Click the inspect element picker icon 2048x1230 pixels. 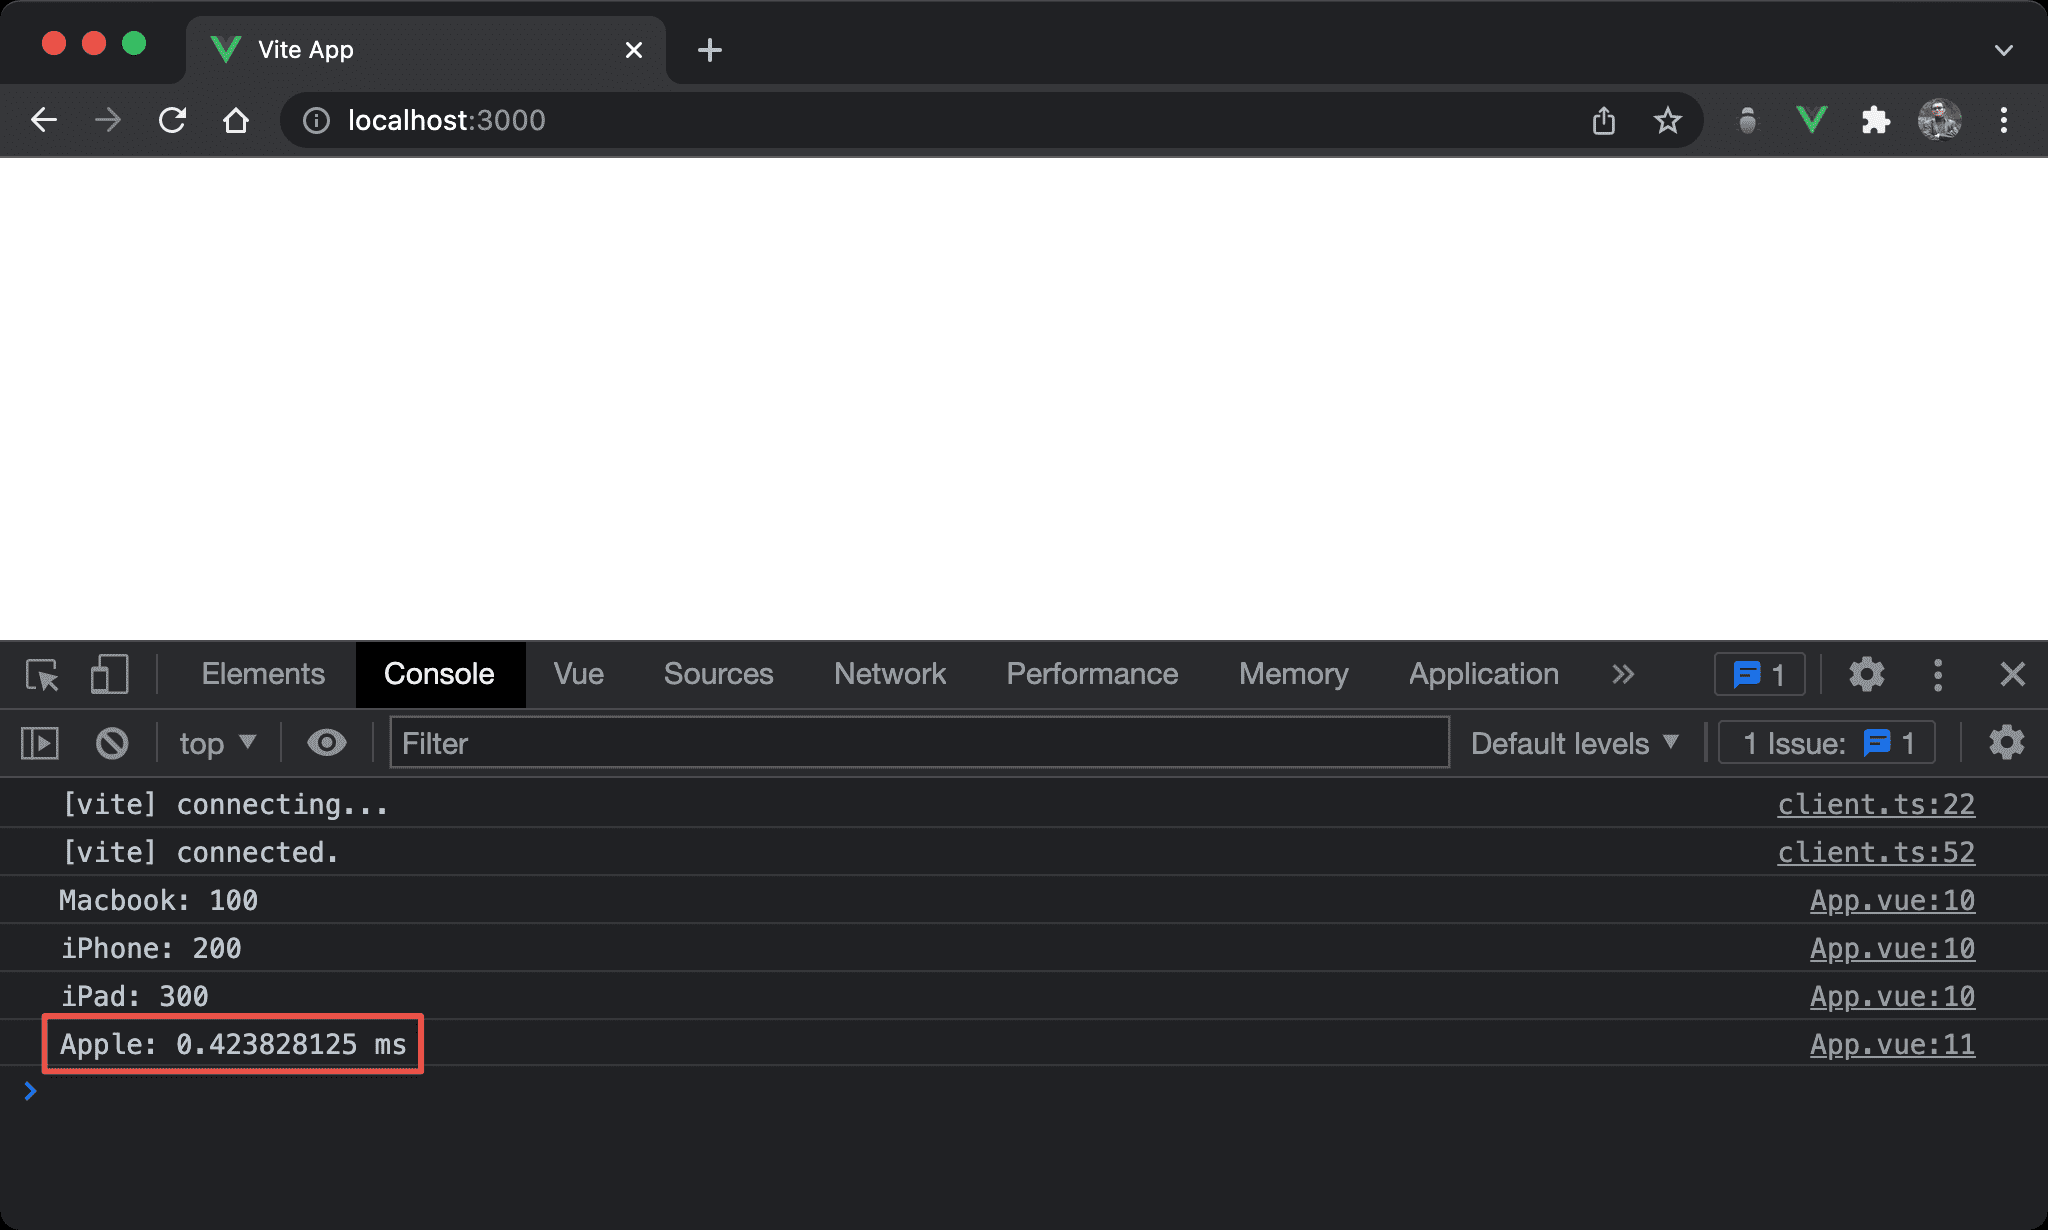pyautogui.click(x=42, y=675)
